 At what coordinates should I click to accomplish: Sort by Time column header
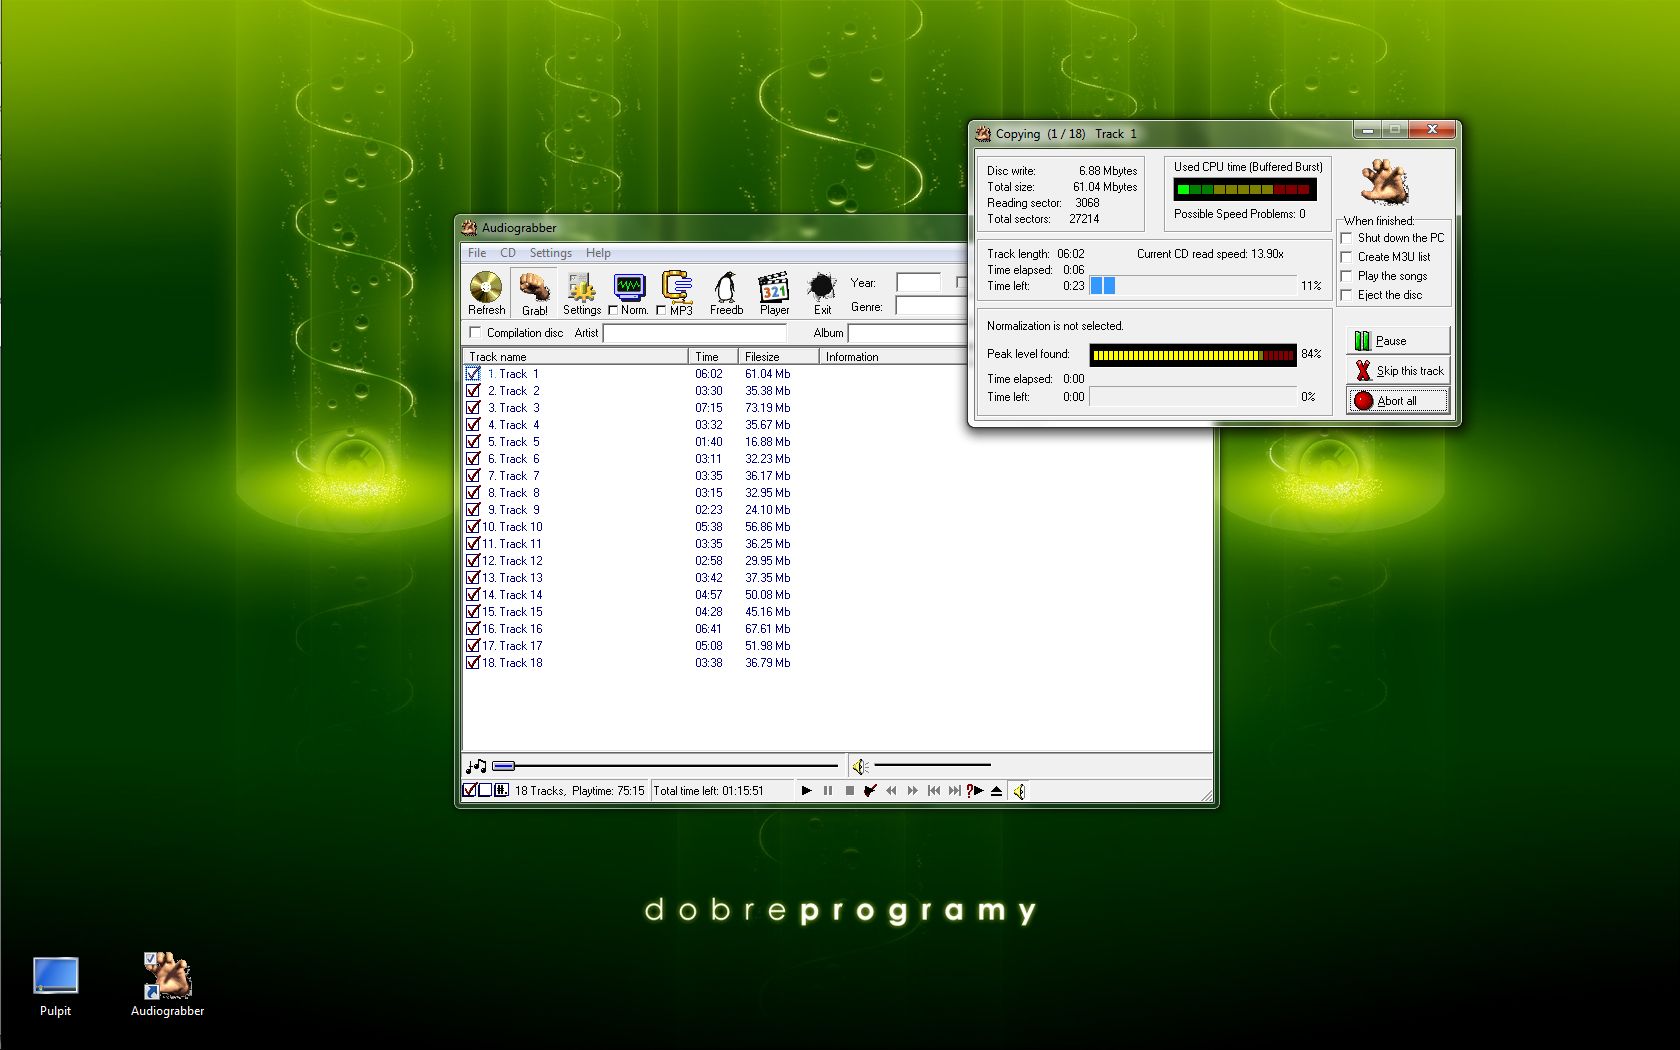pyautogui.click(x=713, y=356)
